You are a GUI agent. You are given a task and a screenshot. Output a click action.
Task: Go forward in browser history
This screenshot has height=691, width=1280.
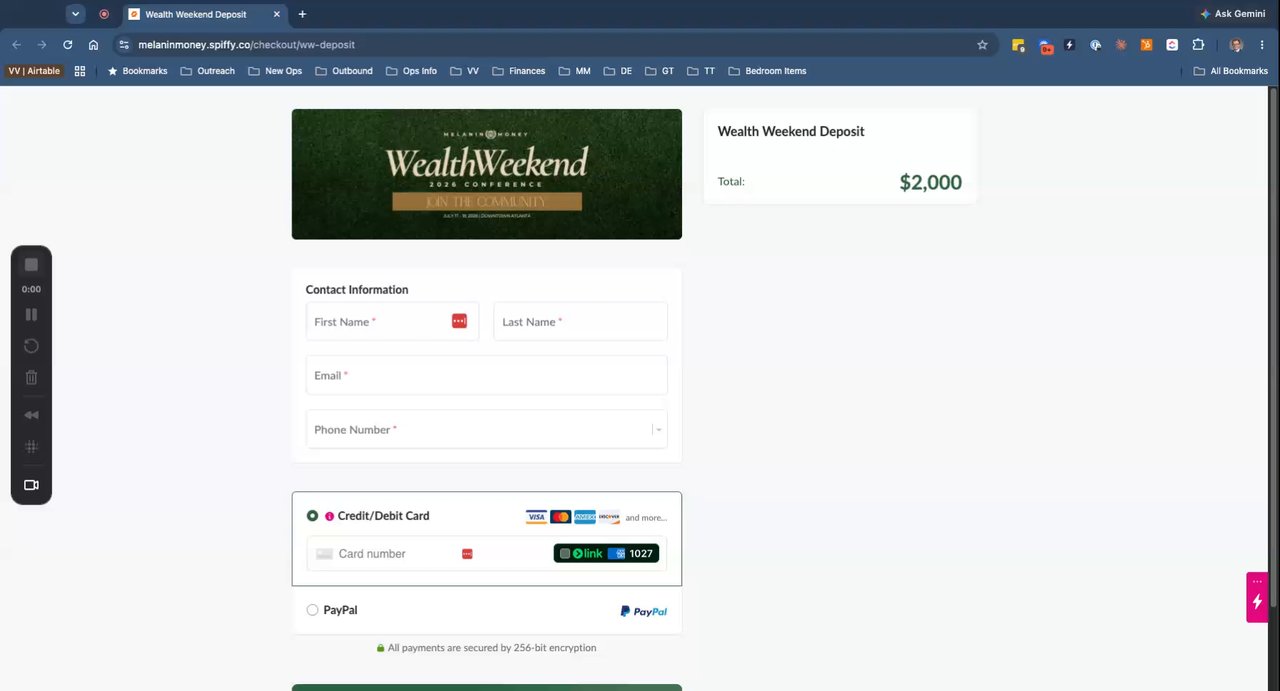42,45
